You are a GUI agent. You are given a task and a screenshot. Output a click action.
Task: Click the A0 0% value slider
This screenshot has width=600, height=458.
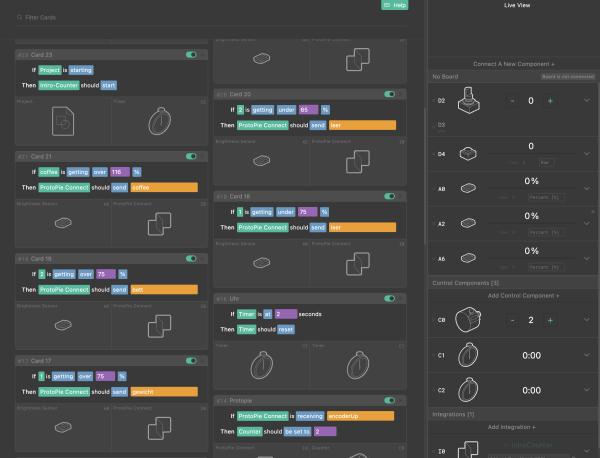[x=531, y=188]
